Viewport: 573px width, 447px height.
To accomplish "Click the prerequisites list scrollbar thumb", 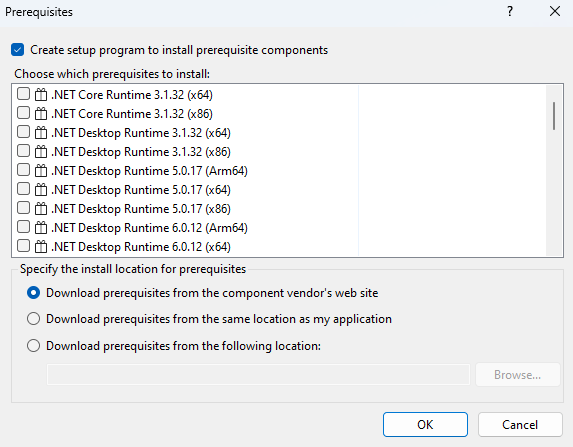I will coord(554,116).
